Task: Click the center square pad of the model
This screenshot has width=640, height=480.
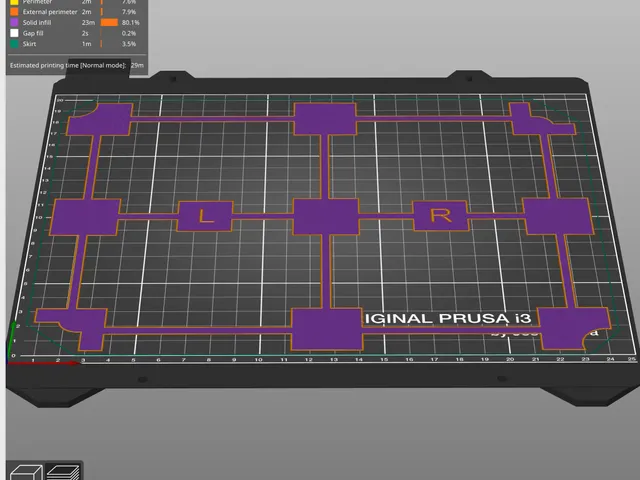Action: (326, 216)
